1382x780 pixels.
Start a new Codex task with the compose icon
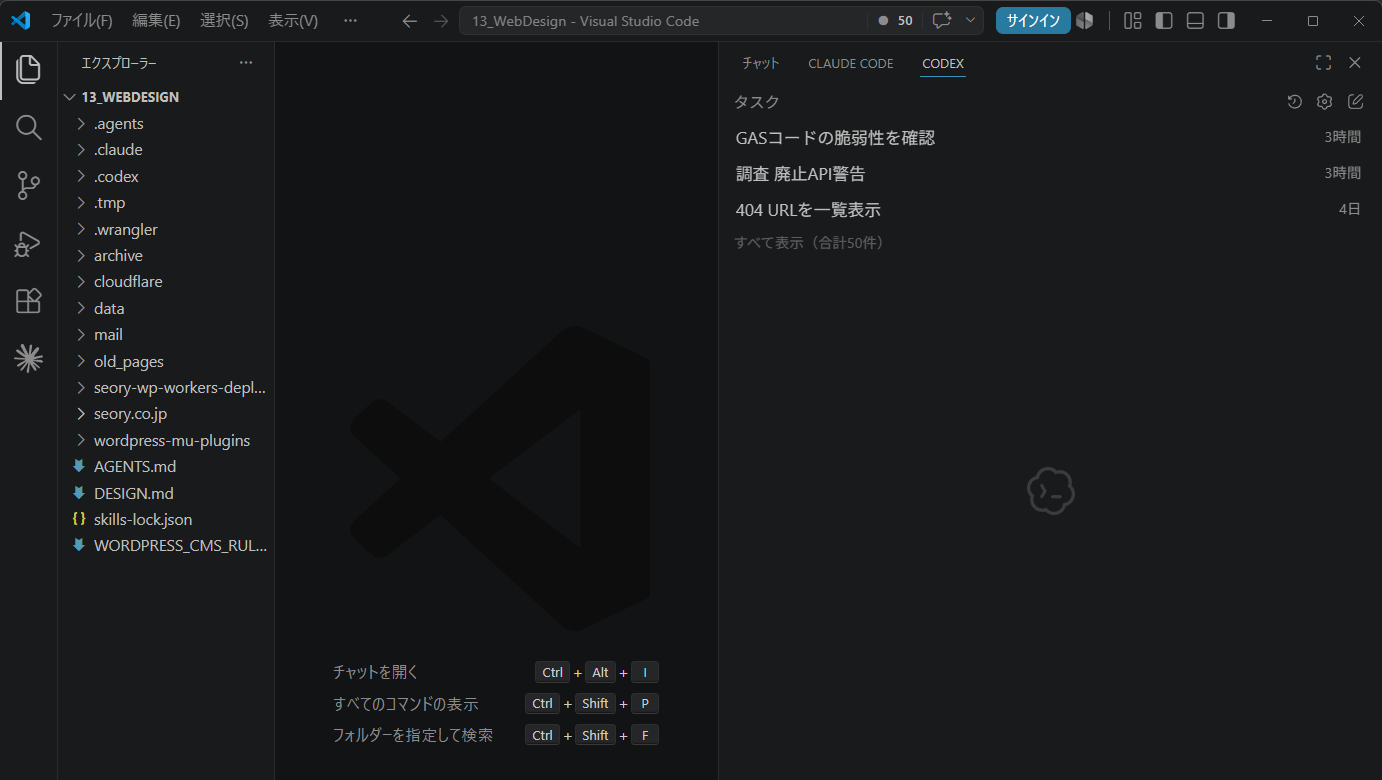(x=1356, y=101)
